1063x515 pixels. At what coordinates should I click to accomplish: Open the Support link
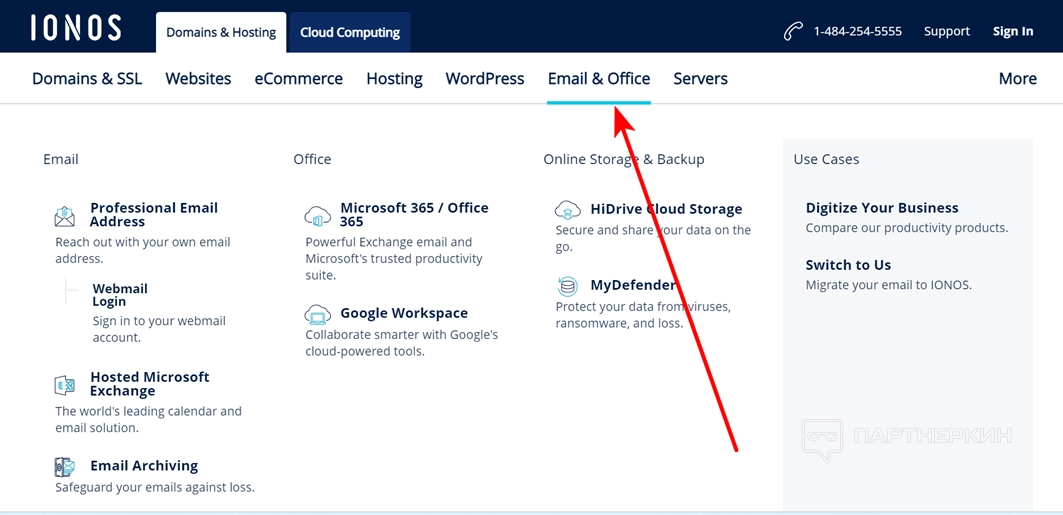tap(947, 31)
